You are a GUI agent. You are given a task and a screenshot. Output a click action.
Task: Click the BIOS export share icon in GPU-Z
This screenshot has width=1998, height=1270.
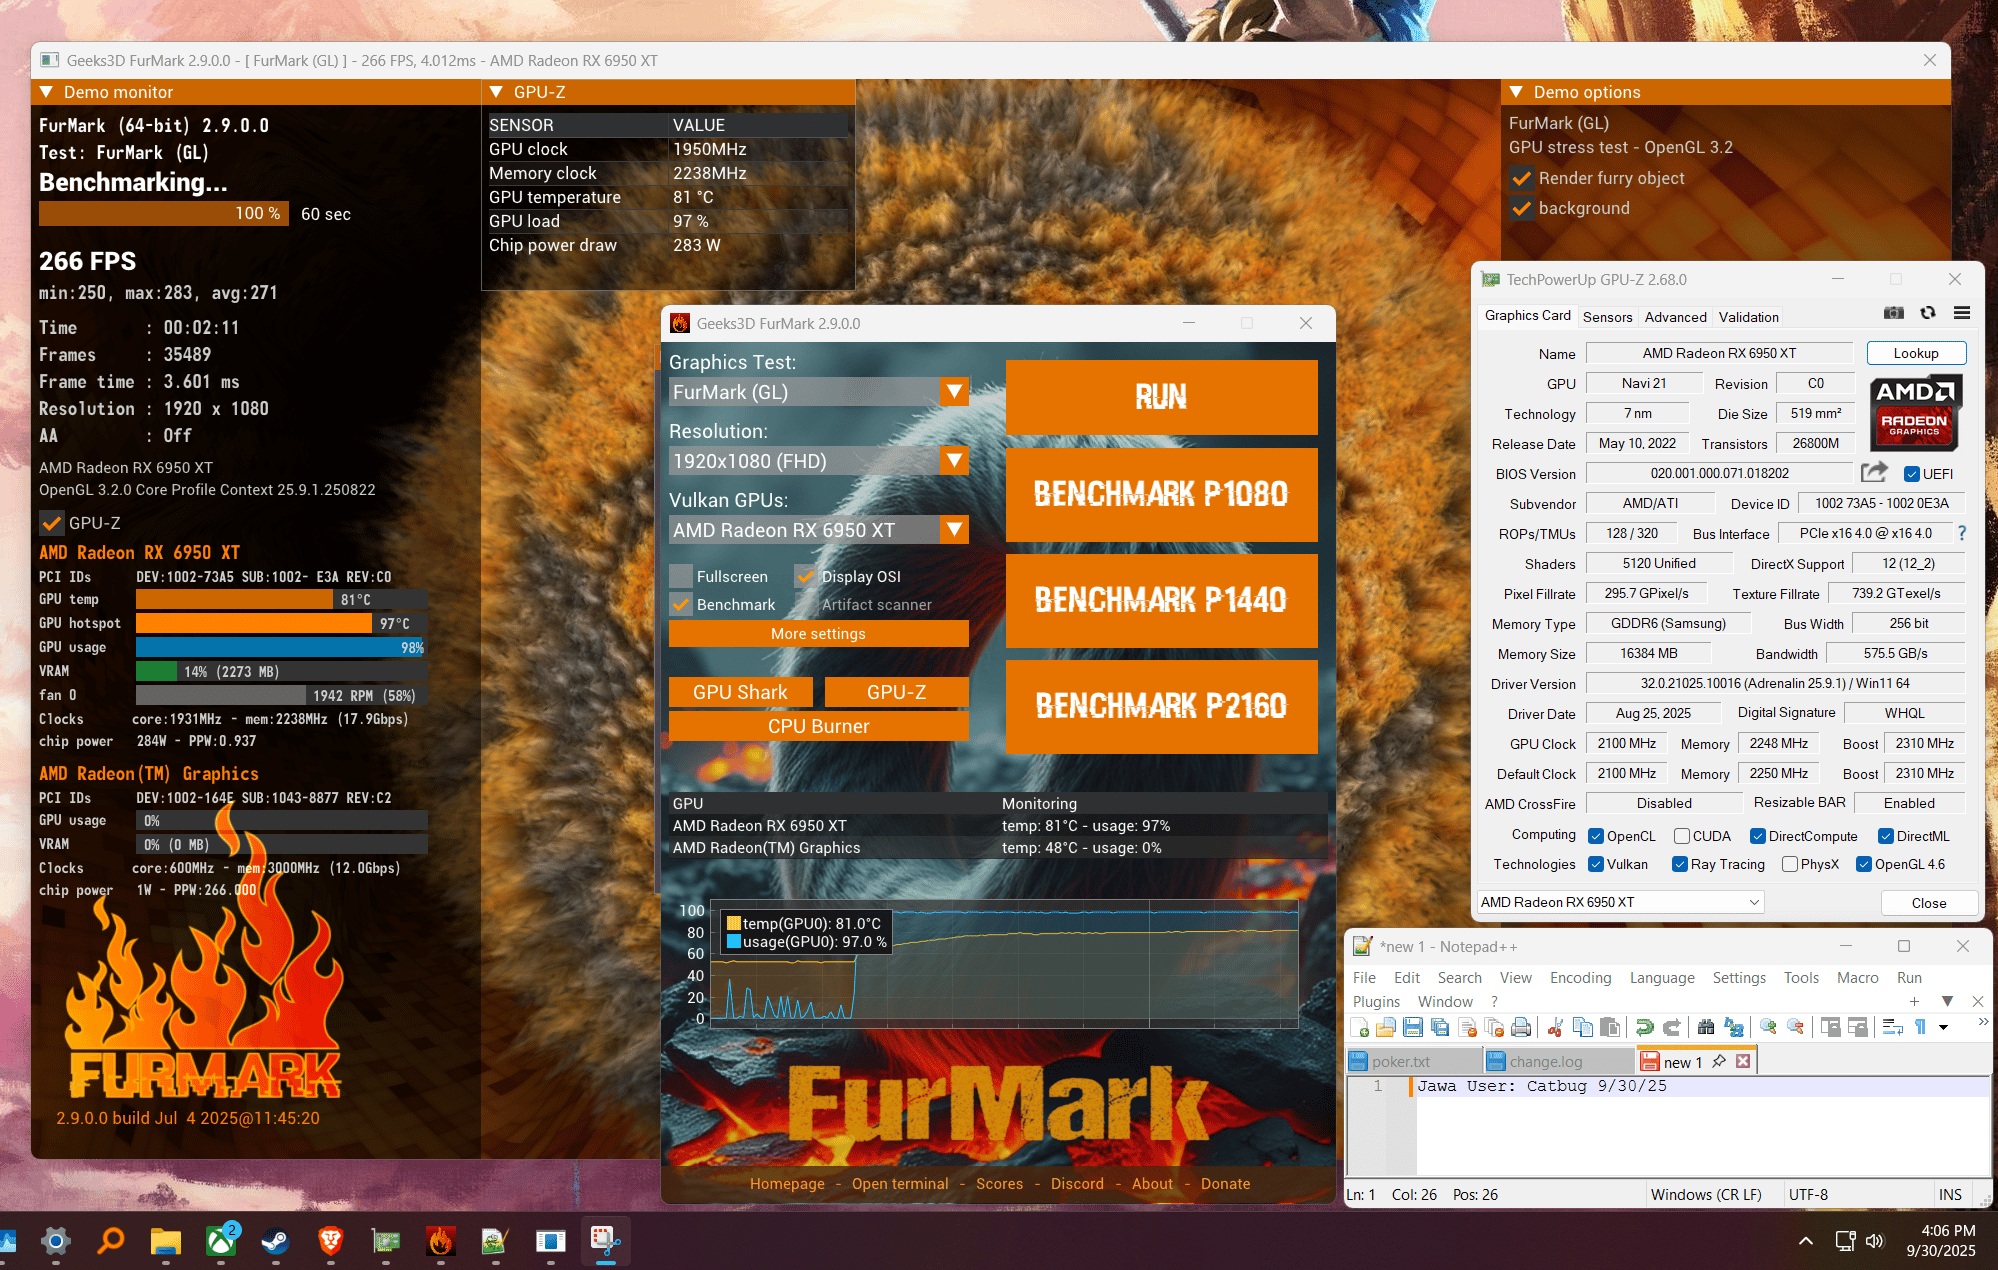point(1874,472)
